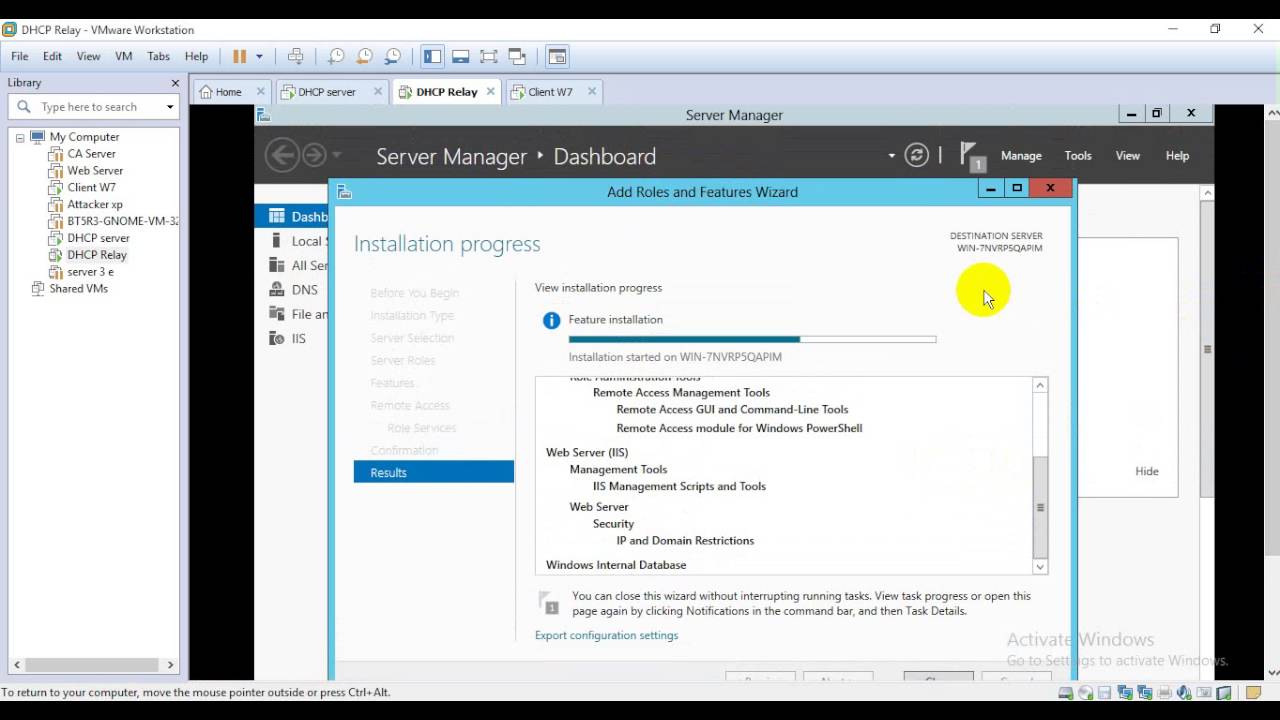
Task: Open the library search options dropdown
Action: pos(170,107)
